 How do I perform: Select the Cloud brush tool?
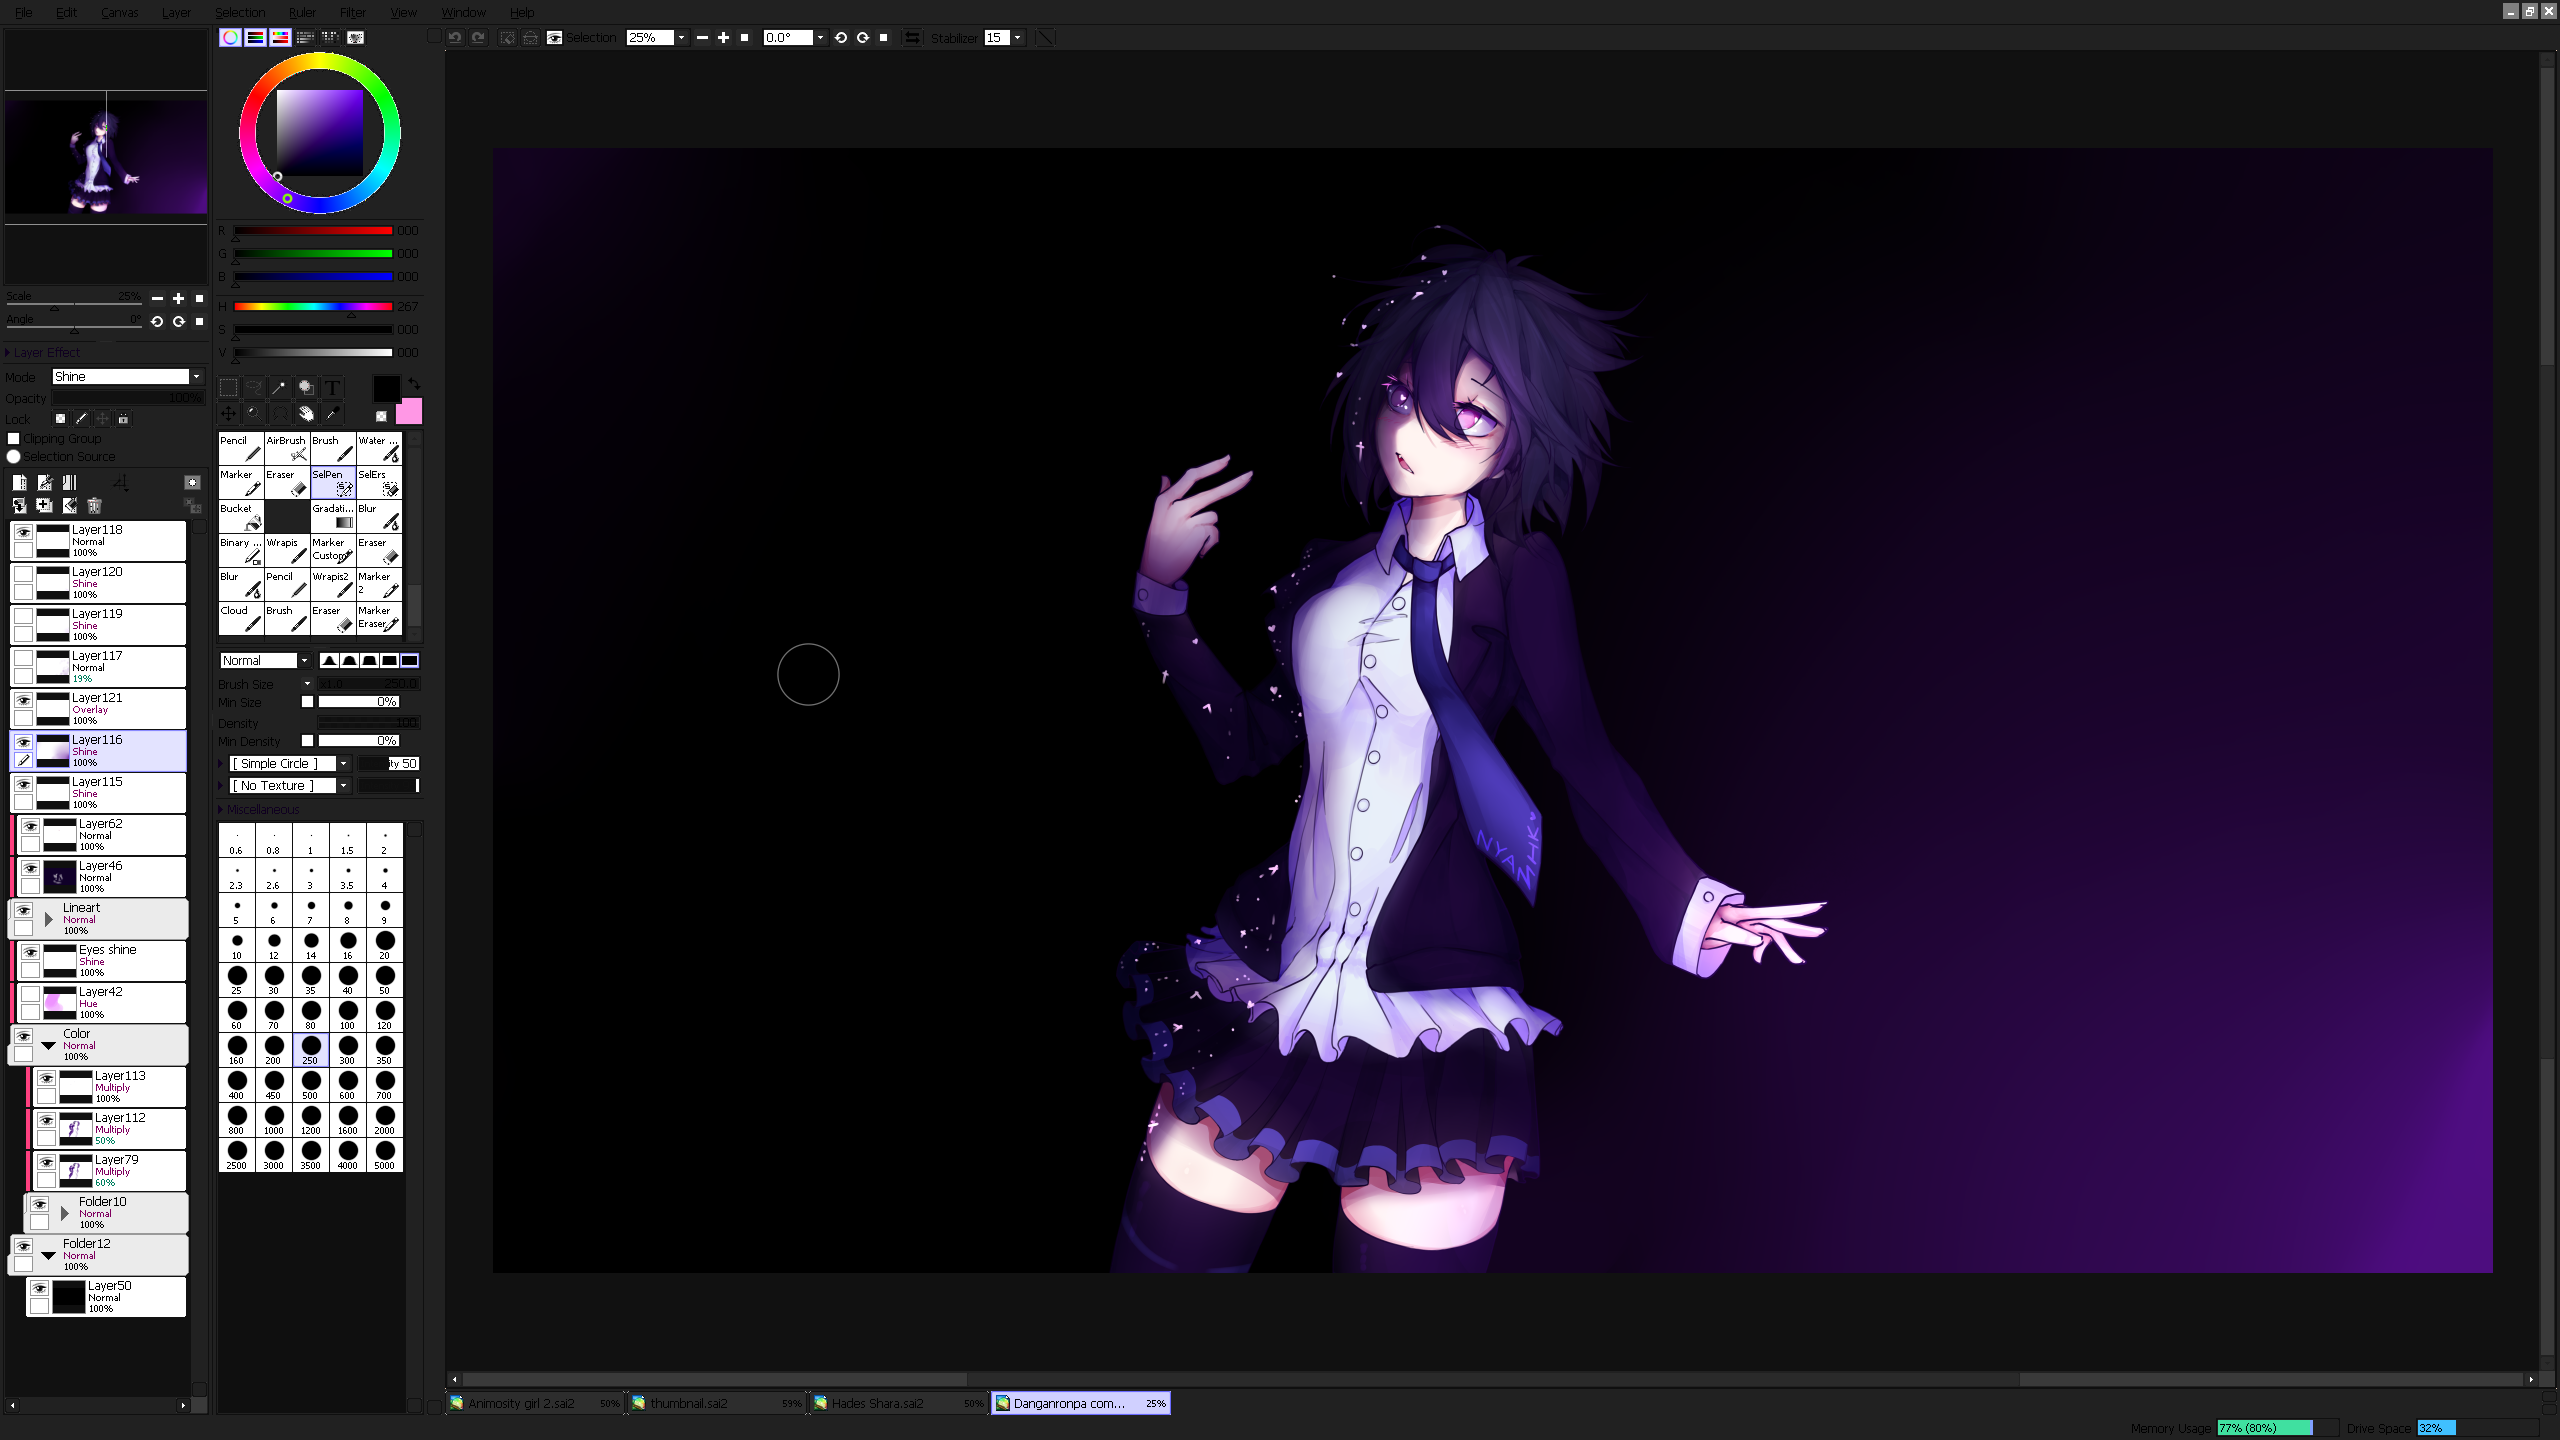coord(240,618)
